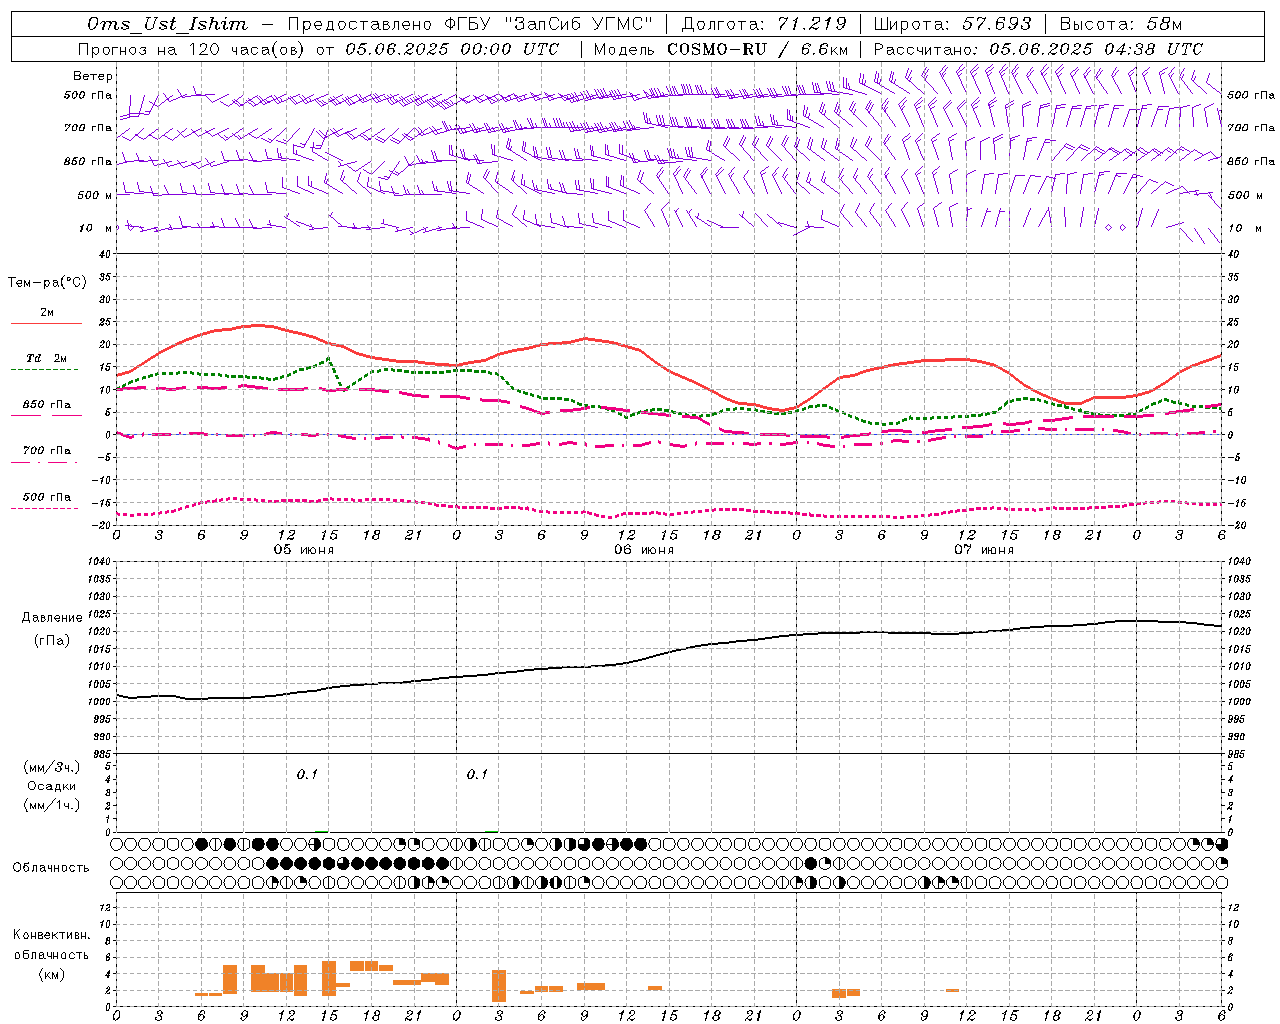Viewport: 1280px width, 1024px height.
Task: Click the Ветер panel label
Action: point(93,76)
